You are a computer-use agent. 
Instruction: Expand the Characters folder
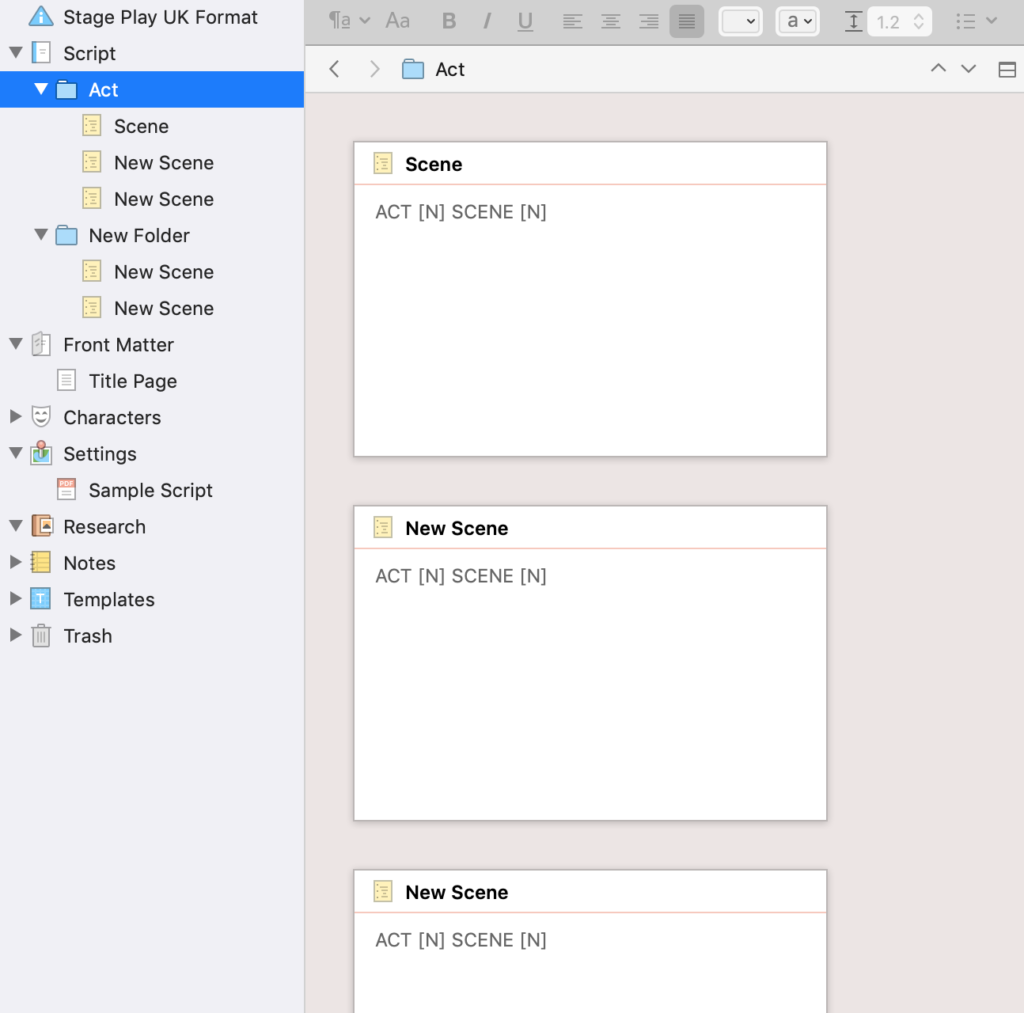pyautogui.click(x=15, y=417)
